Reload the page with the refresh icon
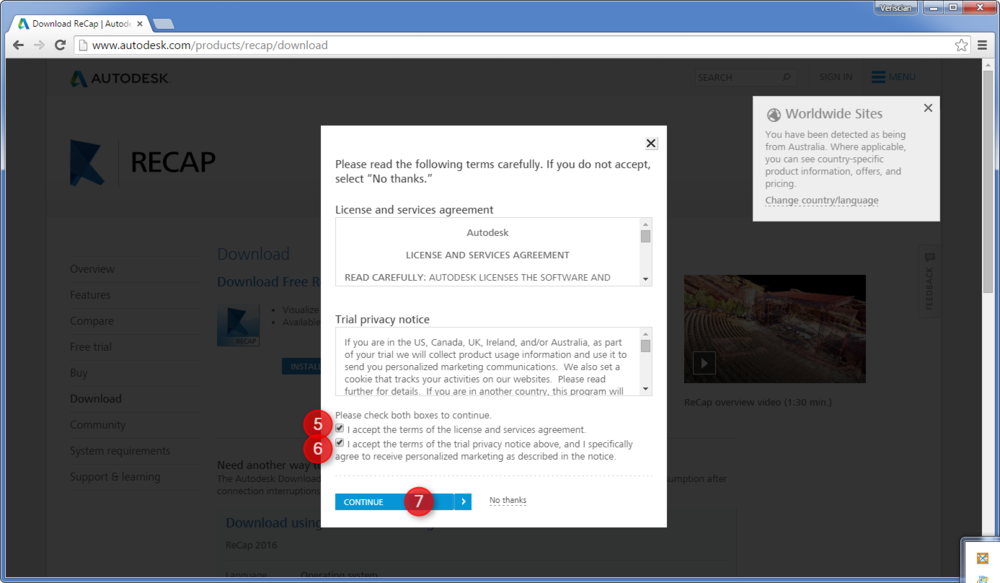This screenshot has width=1000, height=583. point(60,45)
